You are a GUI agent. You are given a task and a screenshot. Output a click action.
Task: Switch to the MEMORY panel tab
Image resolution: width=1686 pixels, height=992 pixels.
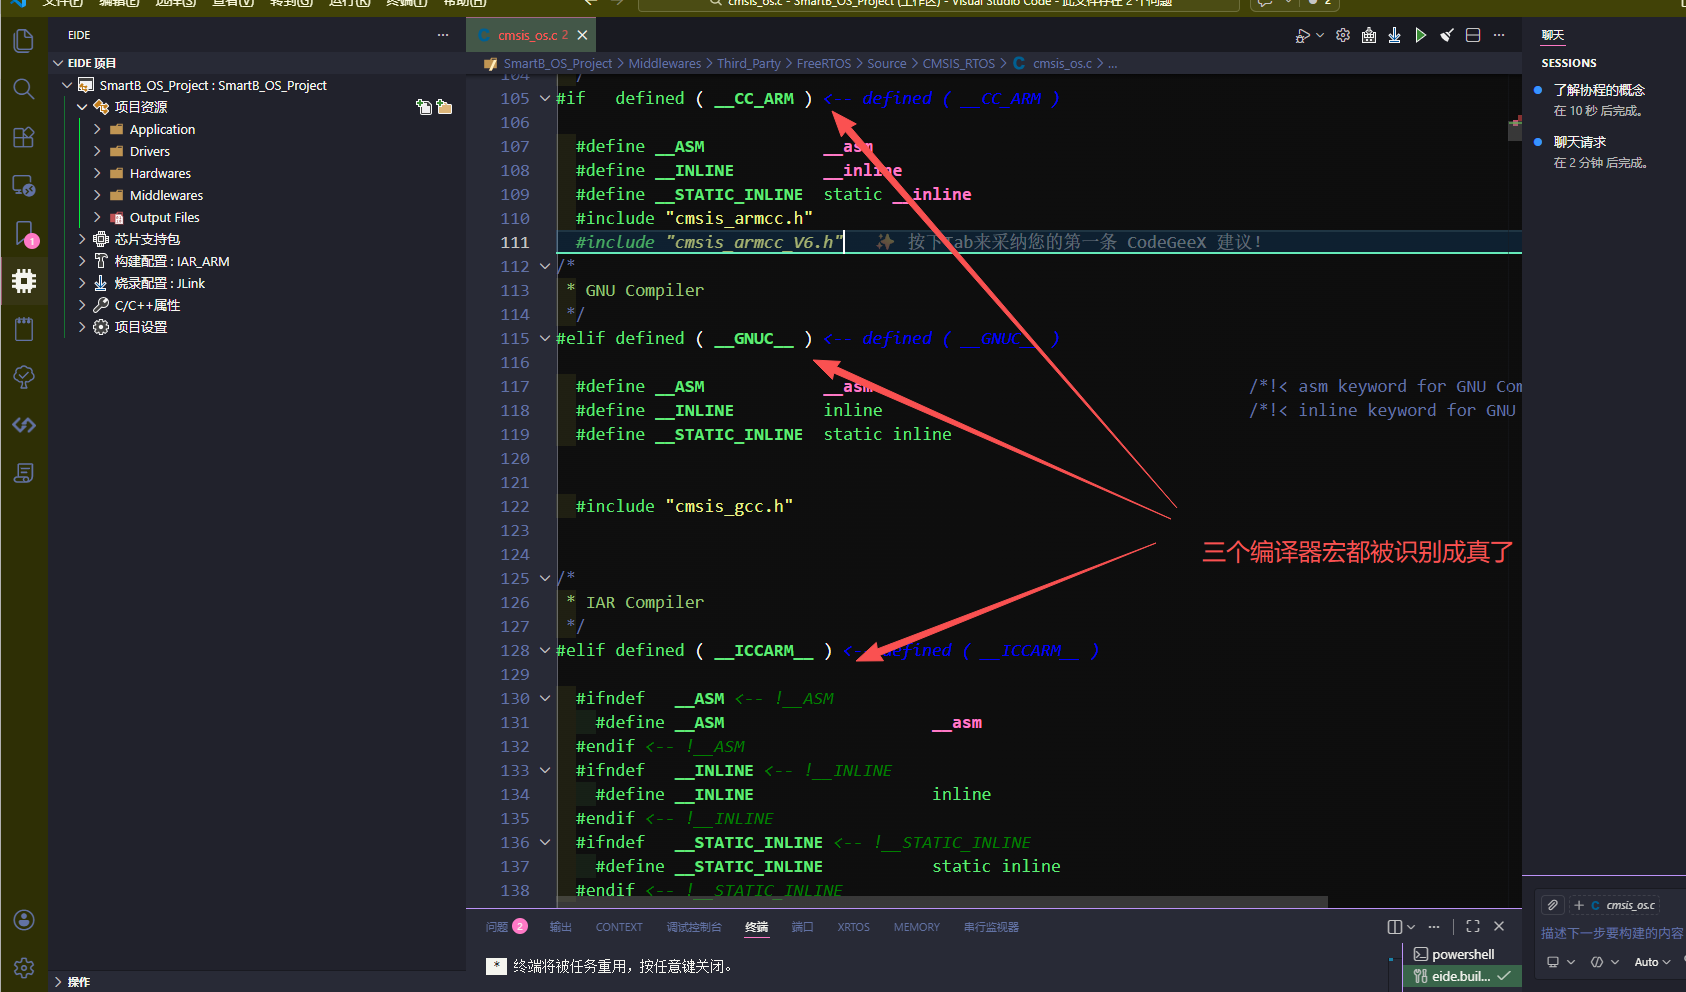pyautogui.click(x=916, y=927)
